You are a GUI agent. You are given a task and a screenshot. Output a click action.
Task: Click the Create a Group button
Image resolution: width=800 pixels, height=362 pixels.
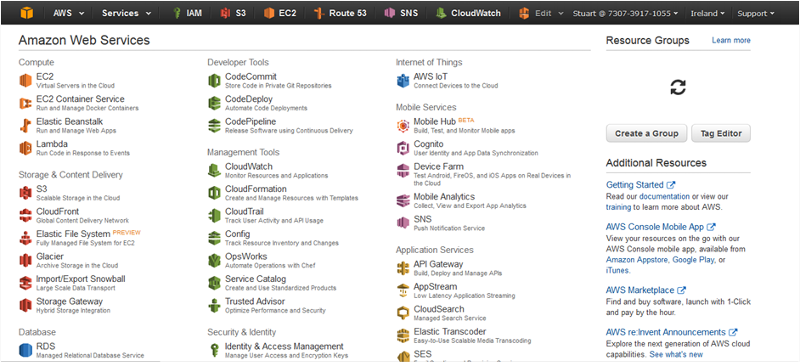pyautogui.click(x=646, y=134)
